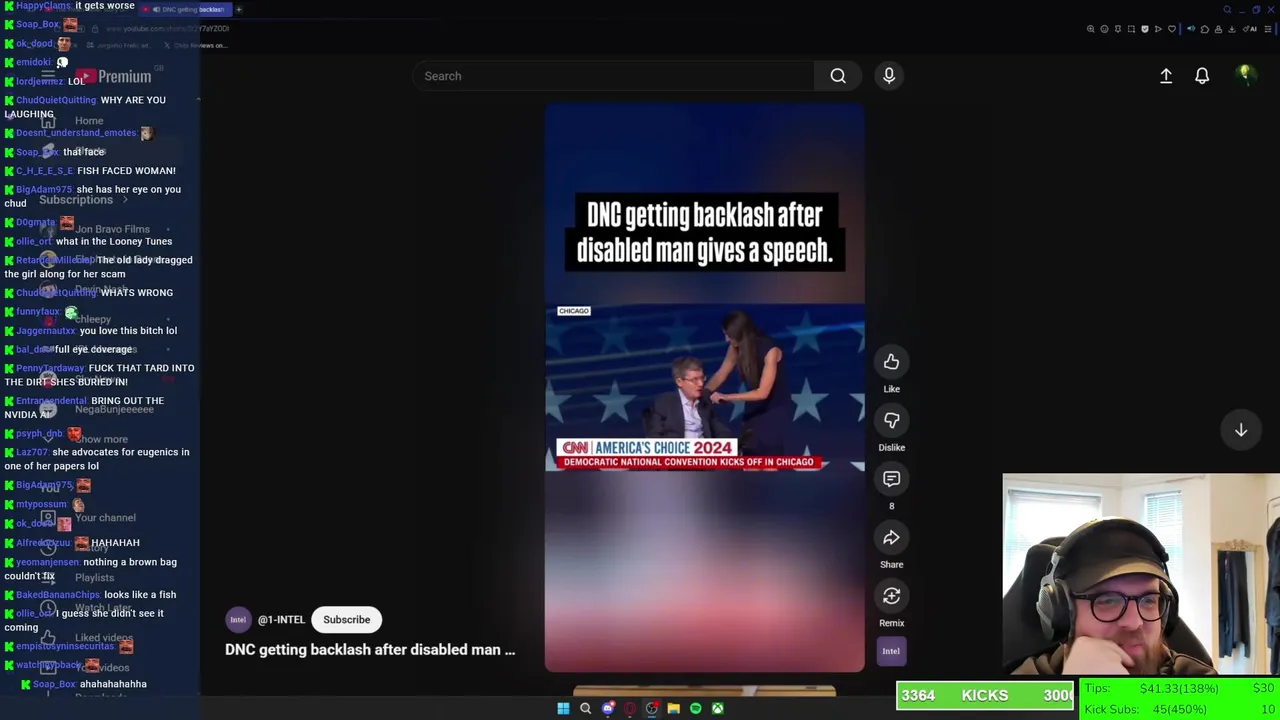The width and height of the screenshot is (1280, 720).
Task: Go to Home in YouTube sidebar
Action: pyautogui.click(x=89, y=121)
